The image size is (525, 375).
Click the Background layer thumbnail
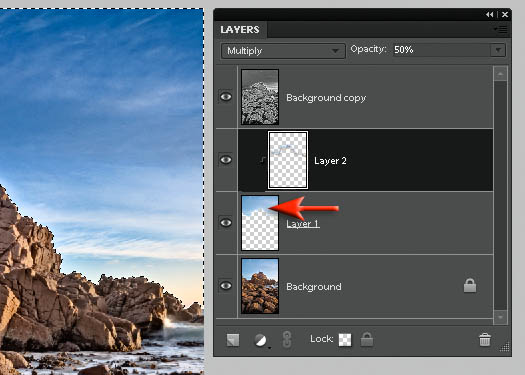coord(260,286)
